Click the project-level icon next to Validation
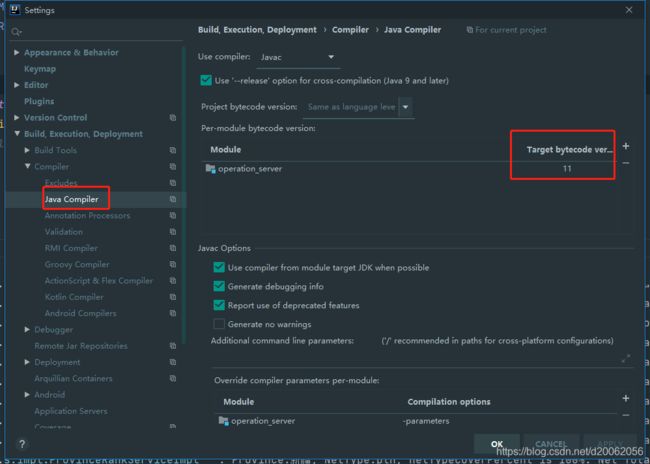Screen dimensions: 650x464 click(x=173, y=231)
